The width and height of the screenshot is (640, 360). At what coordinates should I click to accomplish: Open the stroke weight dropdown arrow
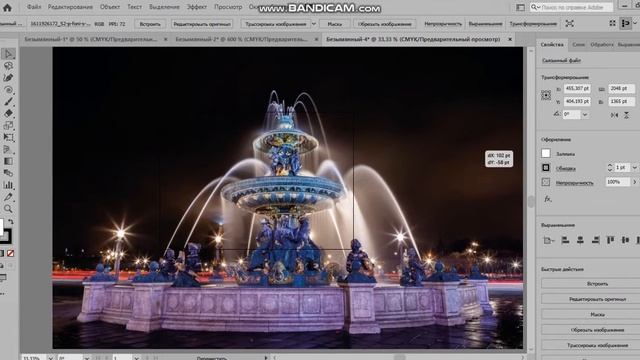pyautogui.click(x=635, y=168)
